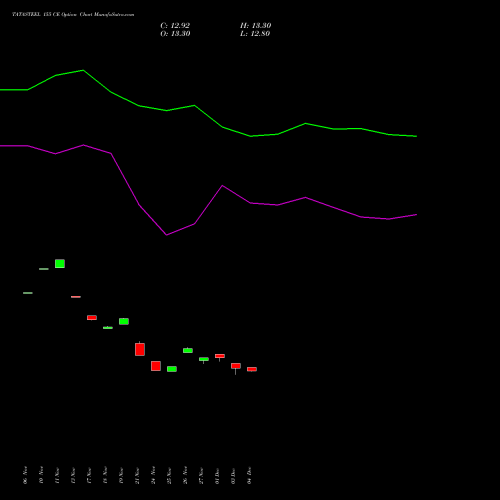Click the thin green candle above 10 Nov
Screen dimensions: 500x500
[x=44, y=269]
